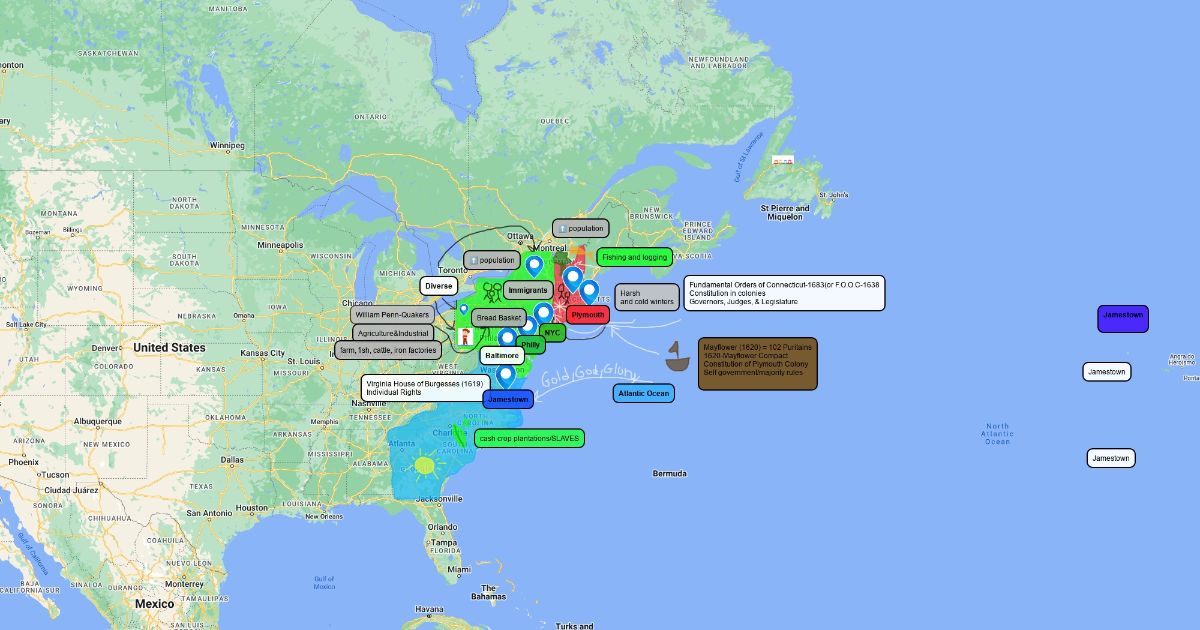
Task: Click the Winnipeg city label
Action: [227, 145]
